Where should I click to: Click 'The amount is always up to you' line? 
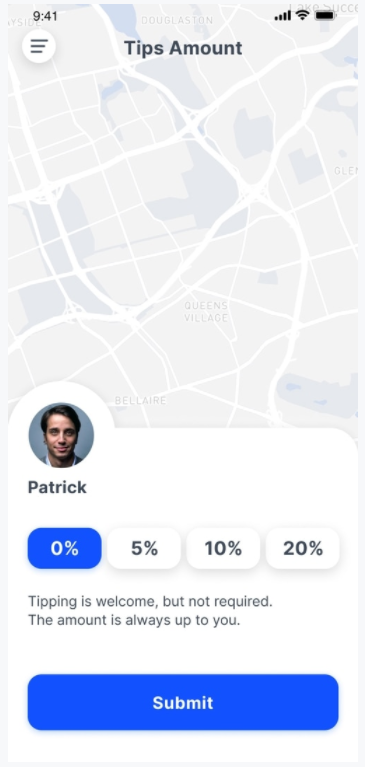(134, 620)
